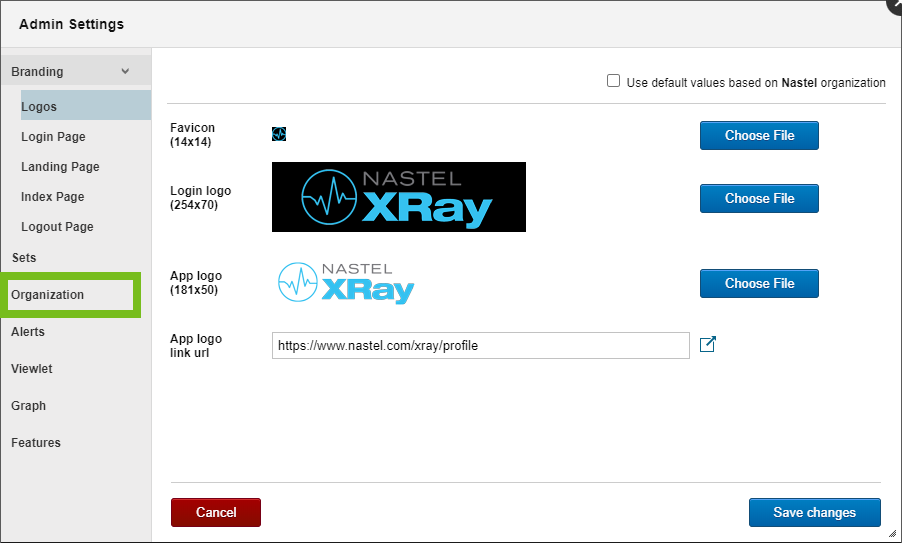This screenshot has height=543, width=902.
Task: Select Logos under Branding
Action: tap(86, 105)
